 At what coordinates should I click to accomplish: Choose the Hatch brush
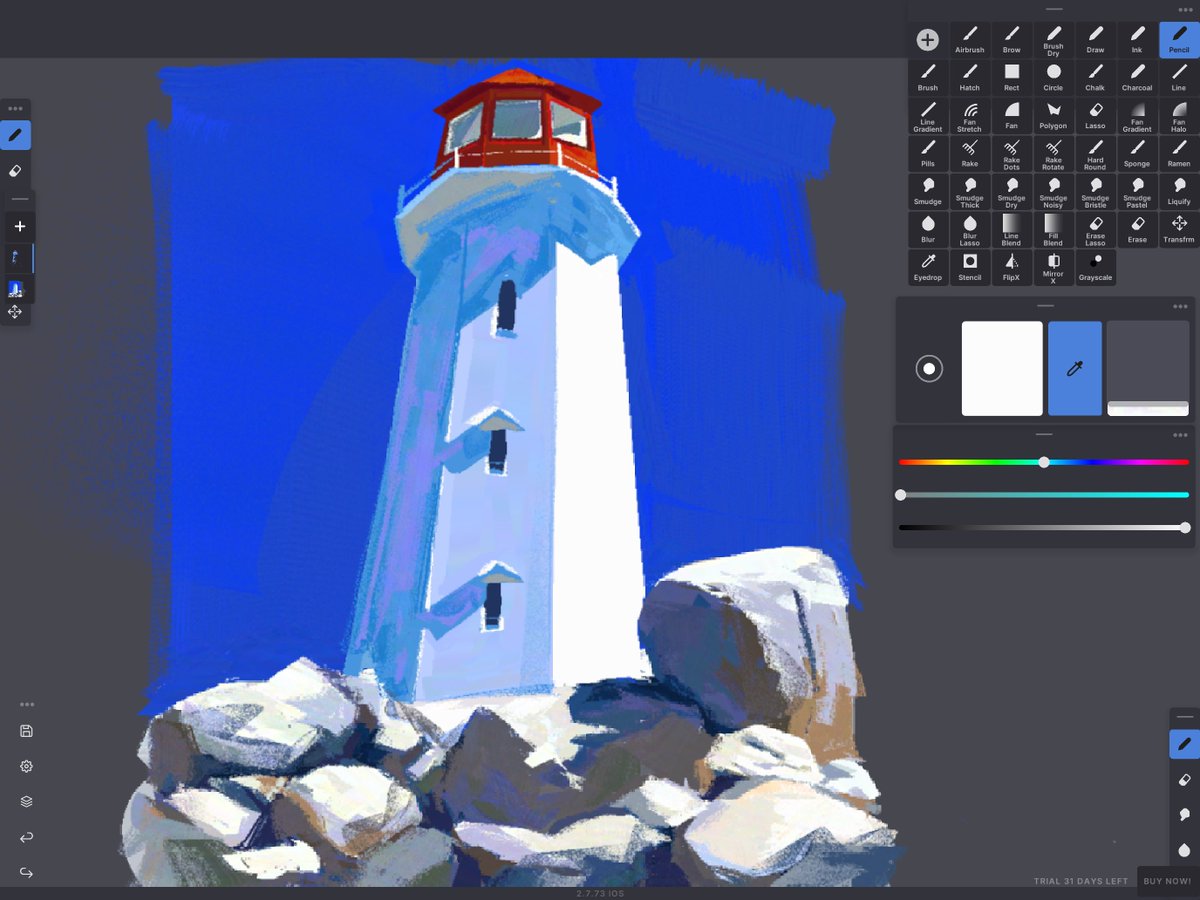click(x=970, y=78)
